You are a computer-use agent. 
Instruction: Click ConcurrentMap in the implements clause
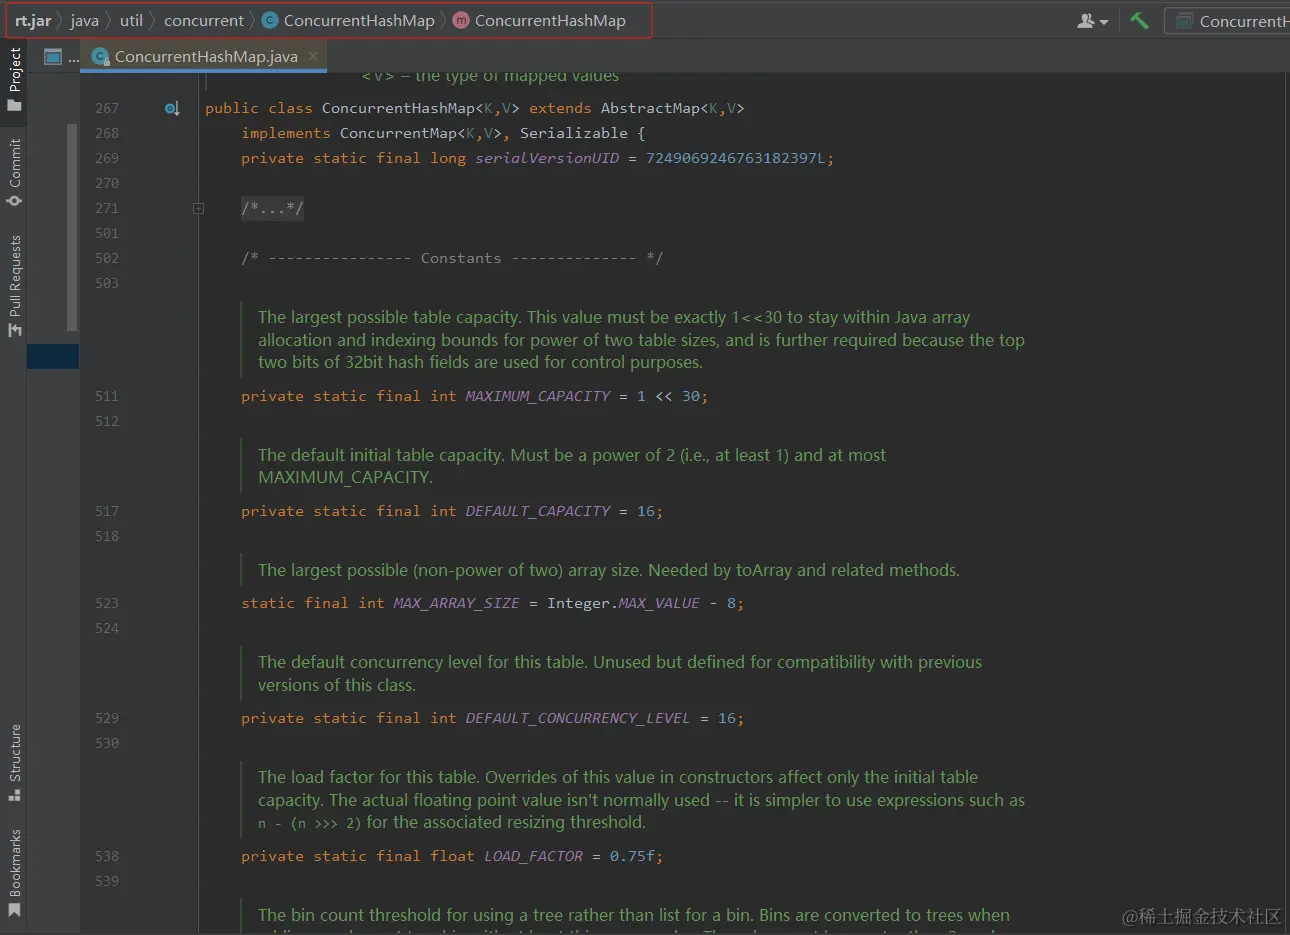398,133
